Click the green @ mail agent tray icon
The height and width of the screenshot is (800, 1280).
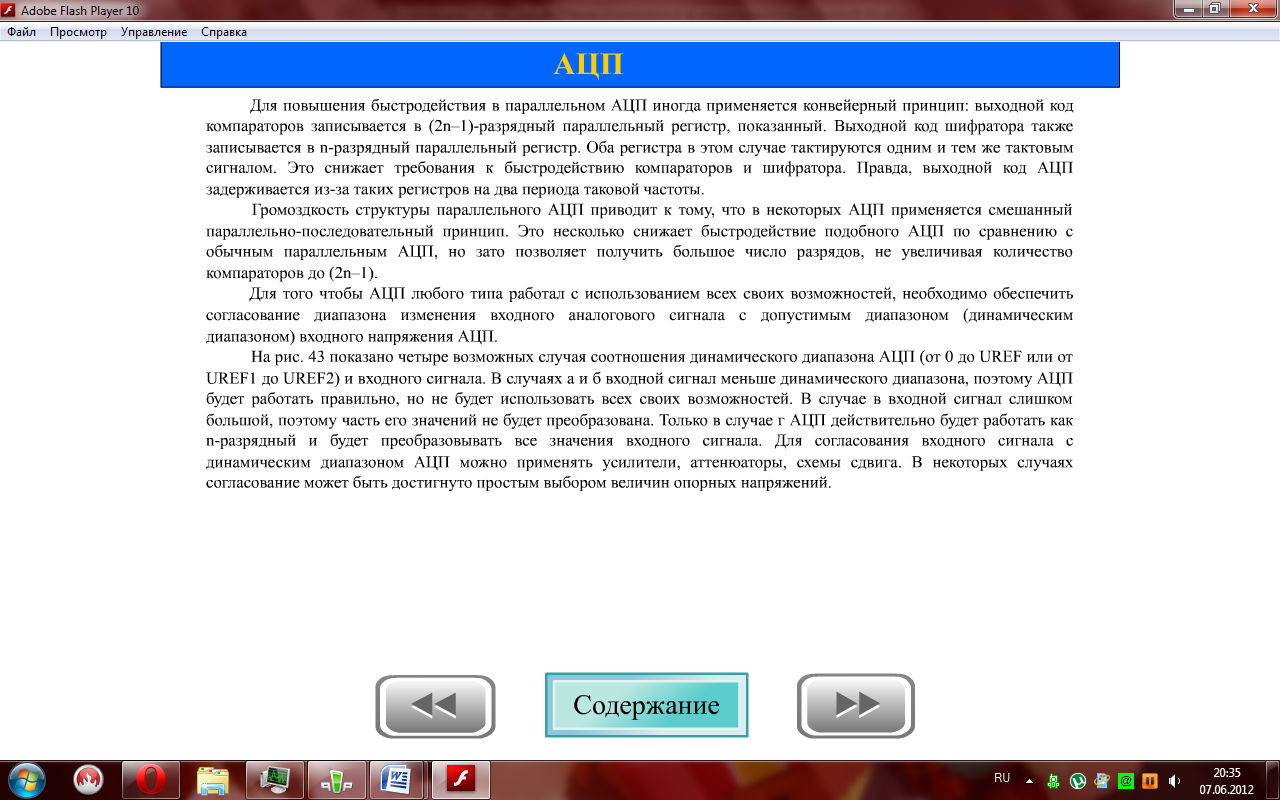click(1126, 780)
